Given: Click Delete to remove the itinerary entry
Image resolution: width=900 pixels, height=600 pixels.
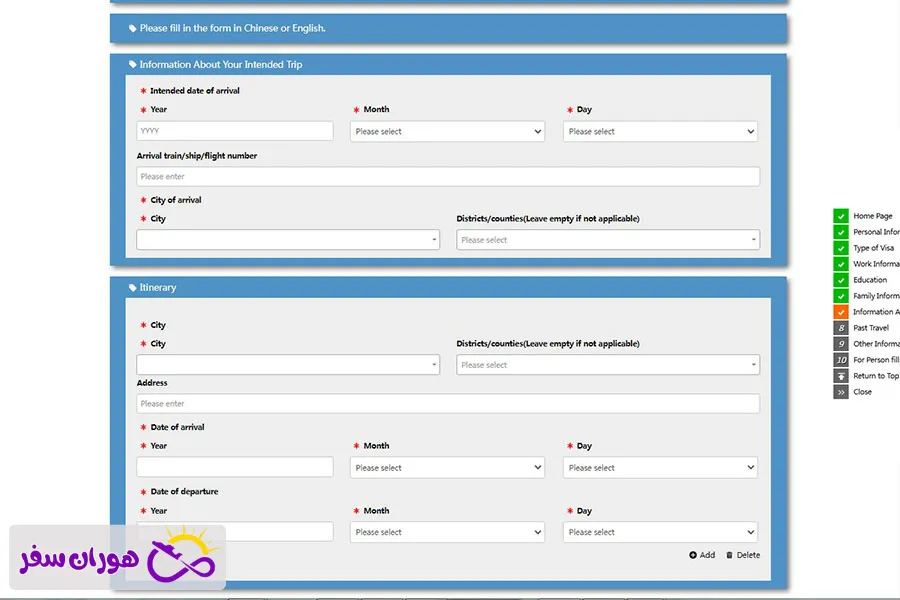Looking at the screenshot, I should point(743,555).
